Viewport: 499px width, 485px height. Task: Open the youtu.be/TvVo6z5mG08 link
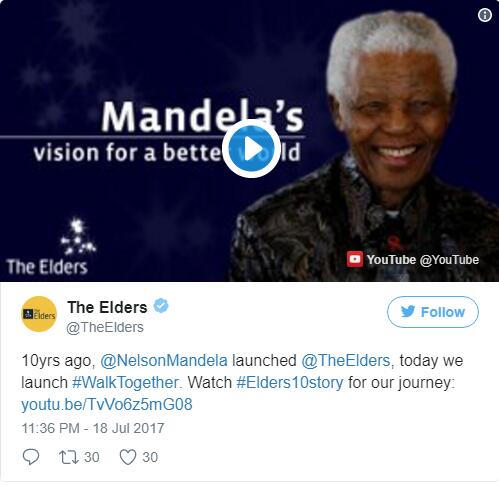(x=107, y=404)
